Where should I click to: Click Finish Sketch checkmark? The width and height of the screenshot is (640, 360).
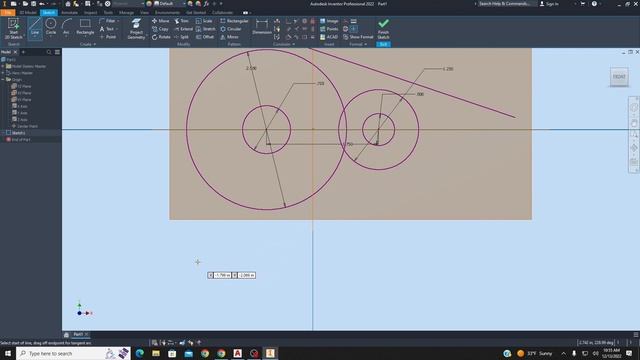click(x=383, y=29)
